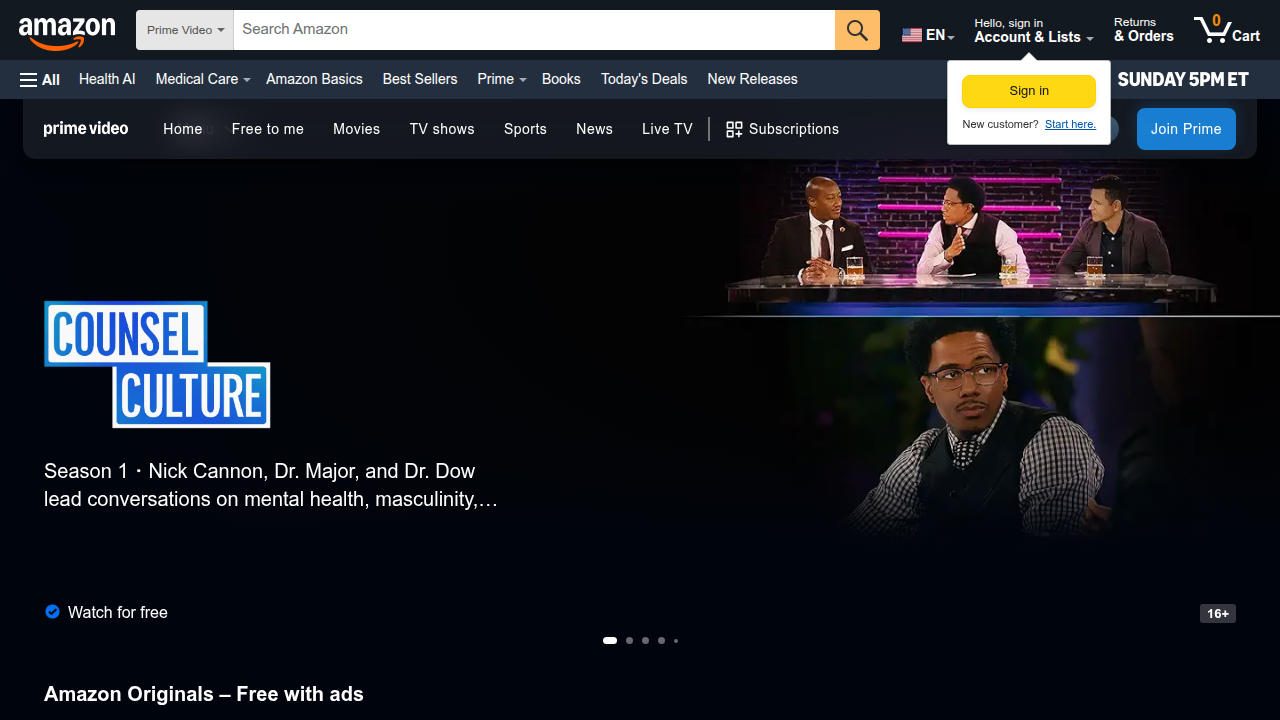Open Today's Deals

[644, 79]
